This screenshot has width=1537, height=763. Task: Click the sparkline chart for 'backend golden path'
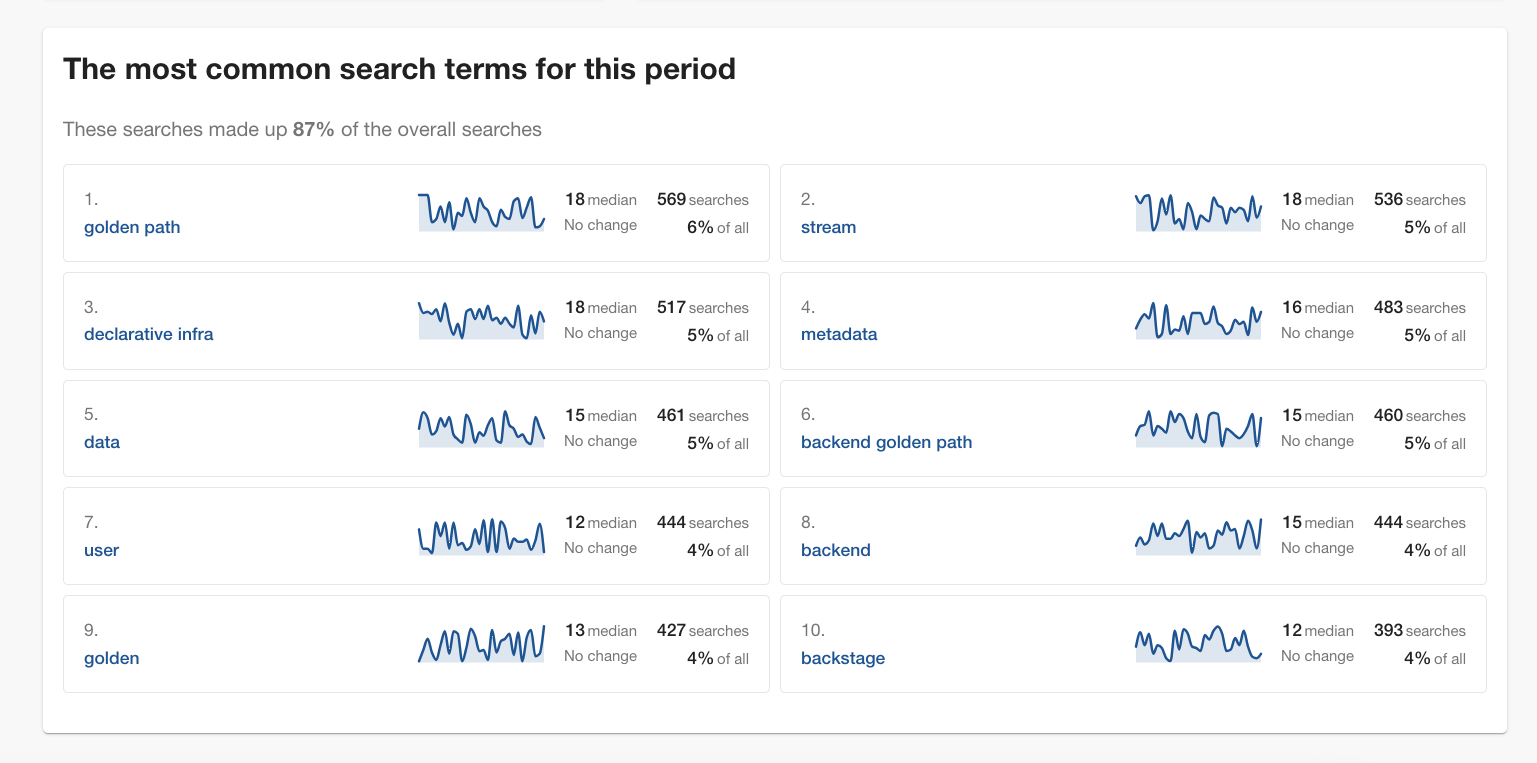[1198, 428]
